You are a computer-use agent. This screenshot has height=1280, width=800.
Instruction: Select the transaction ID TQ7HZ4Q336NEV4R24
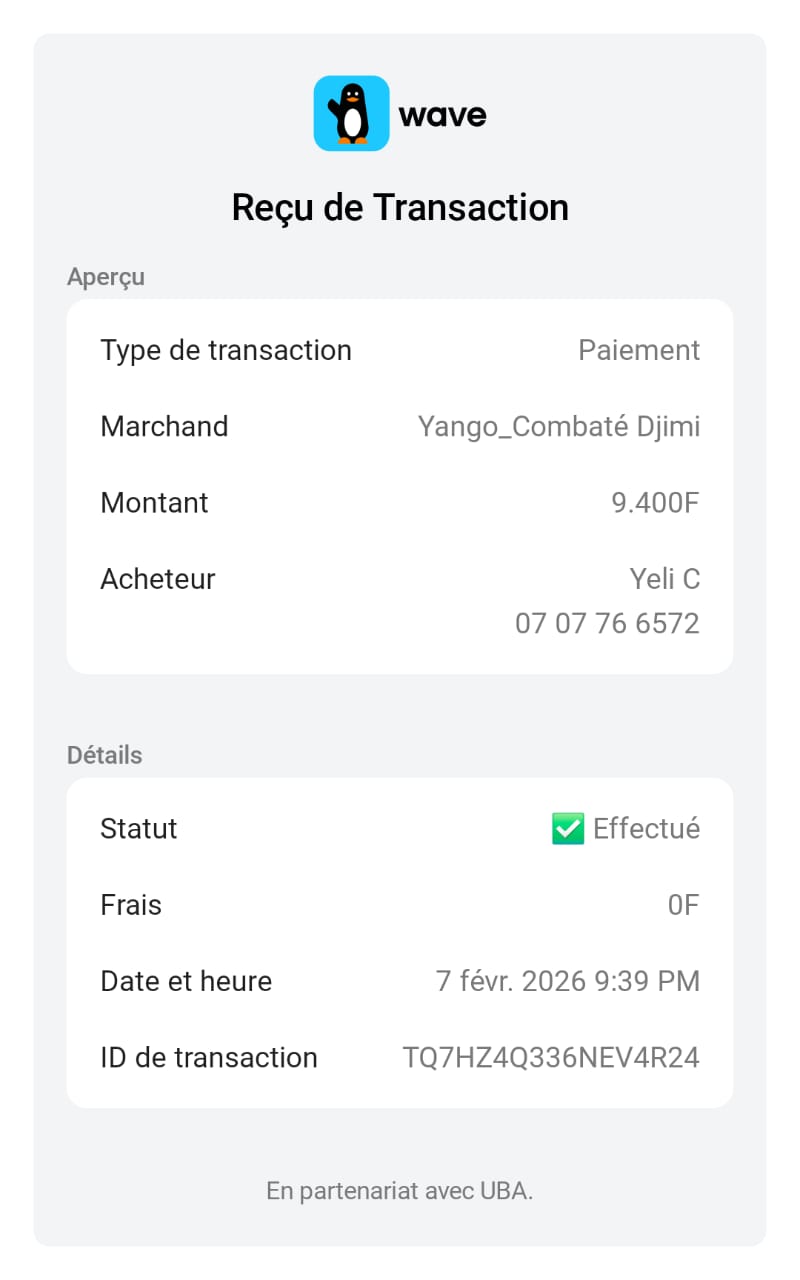pyautogui.click(x=551, y=1057)
